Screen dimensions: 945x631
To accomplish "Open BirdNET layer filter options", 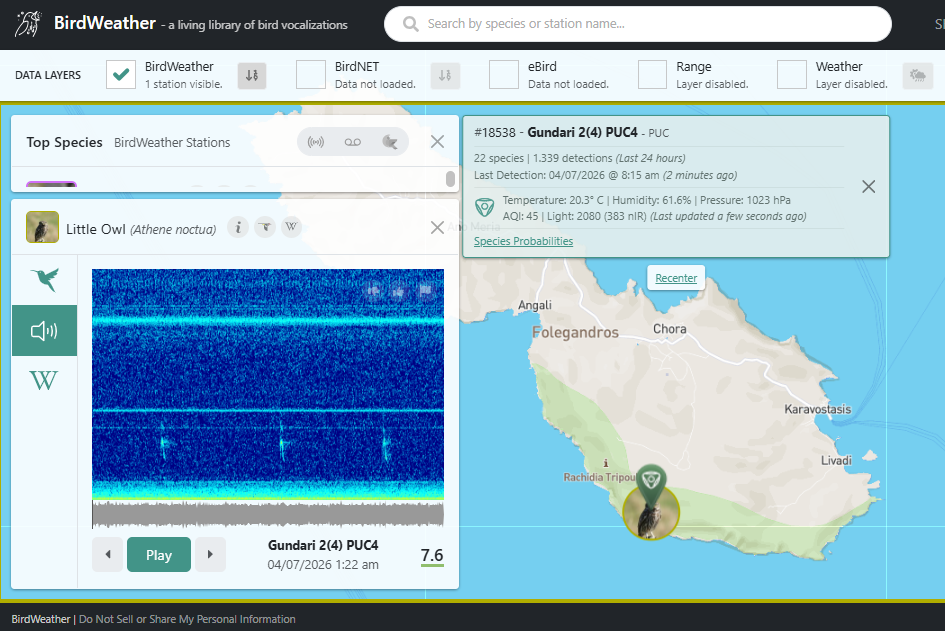I will pos(445,75).
